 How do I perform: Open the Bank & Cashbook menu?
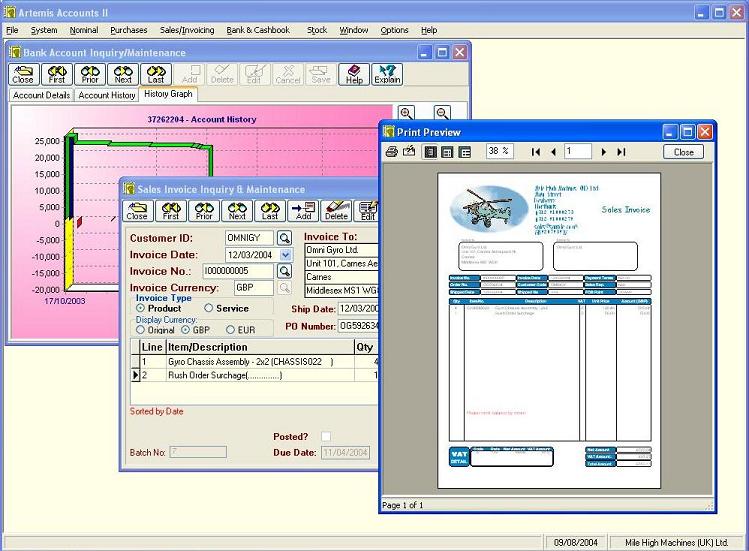tap(258, 30)
